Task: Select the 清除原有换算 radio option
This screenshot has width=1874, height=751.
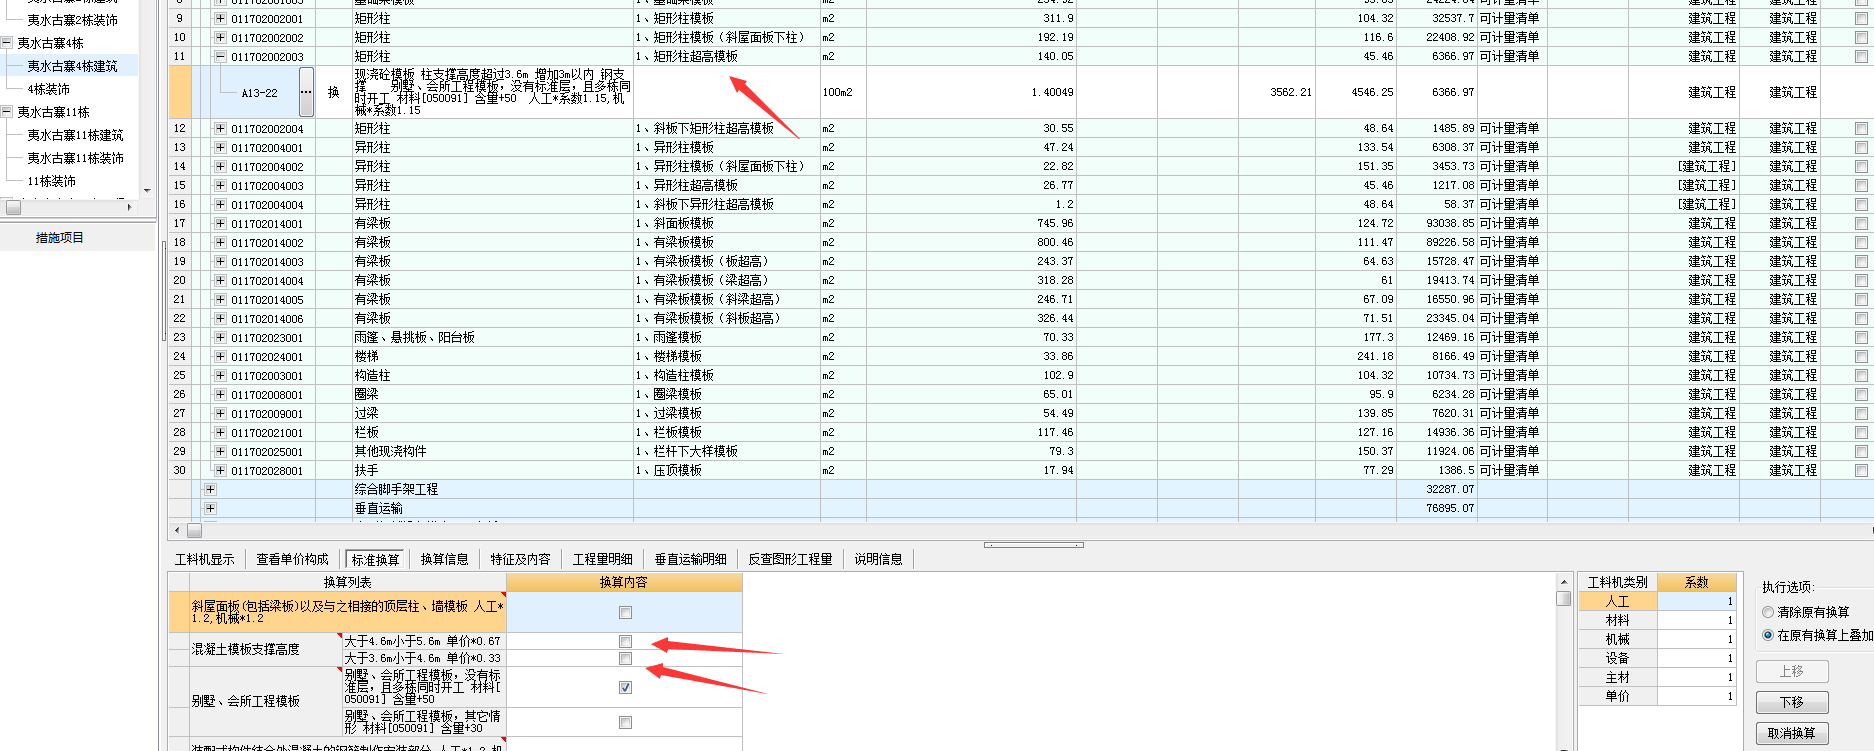Action: coord(1768,612)
